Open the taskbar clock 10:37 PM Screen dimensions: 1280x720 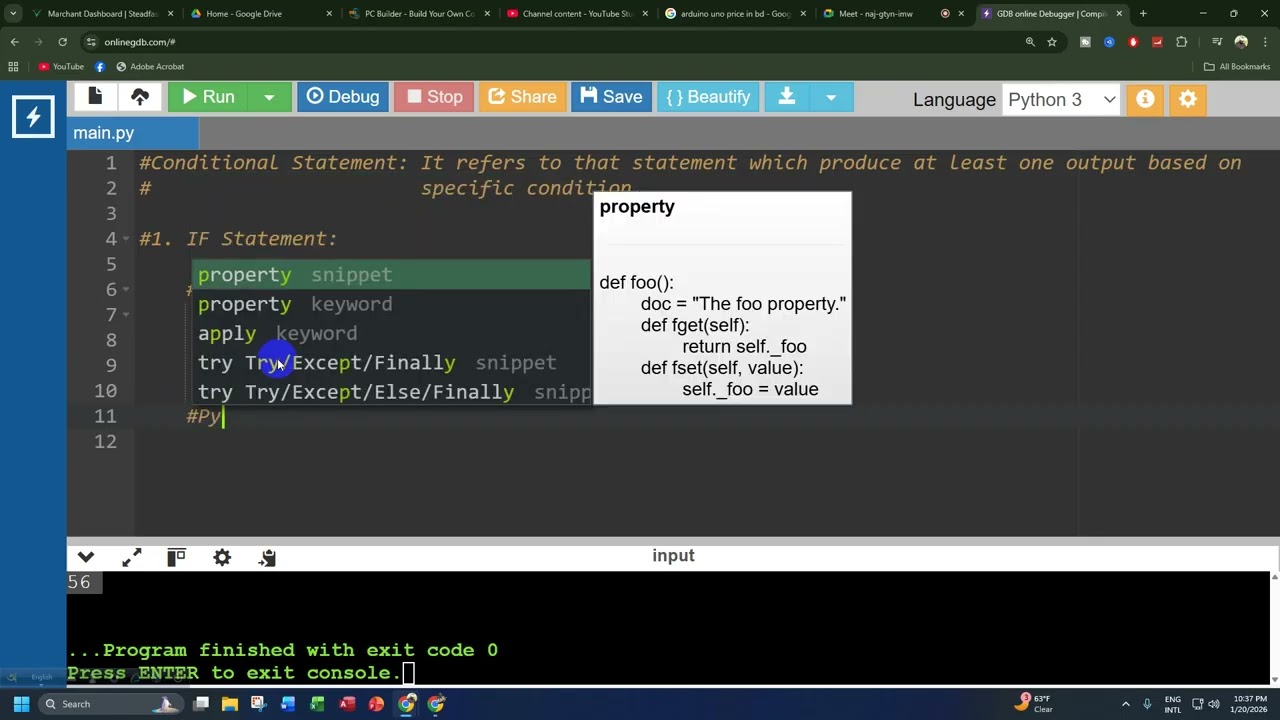click(1250, 704)
